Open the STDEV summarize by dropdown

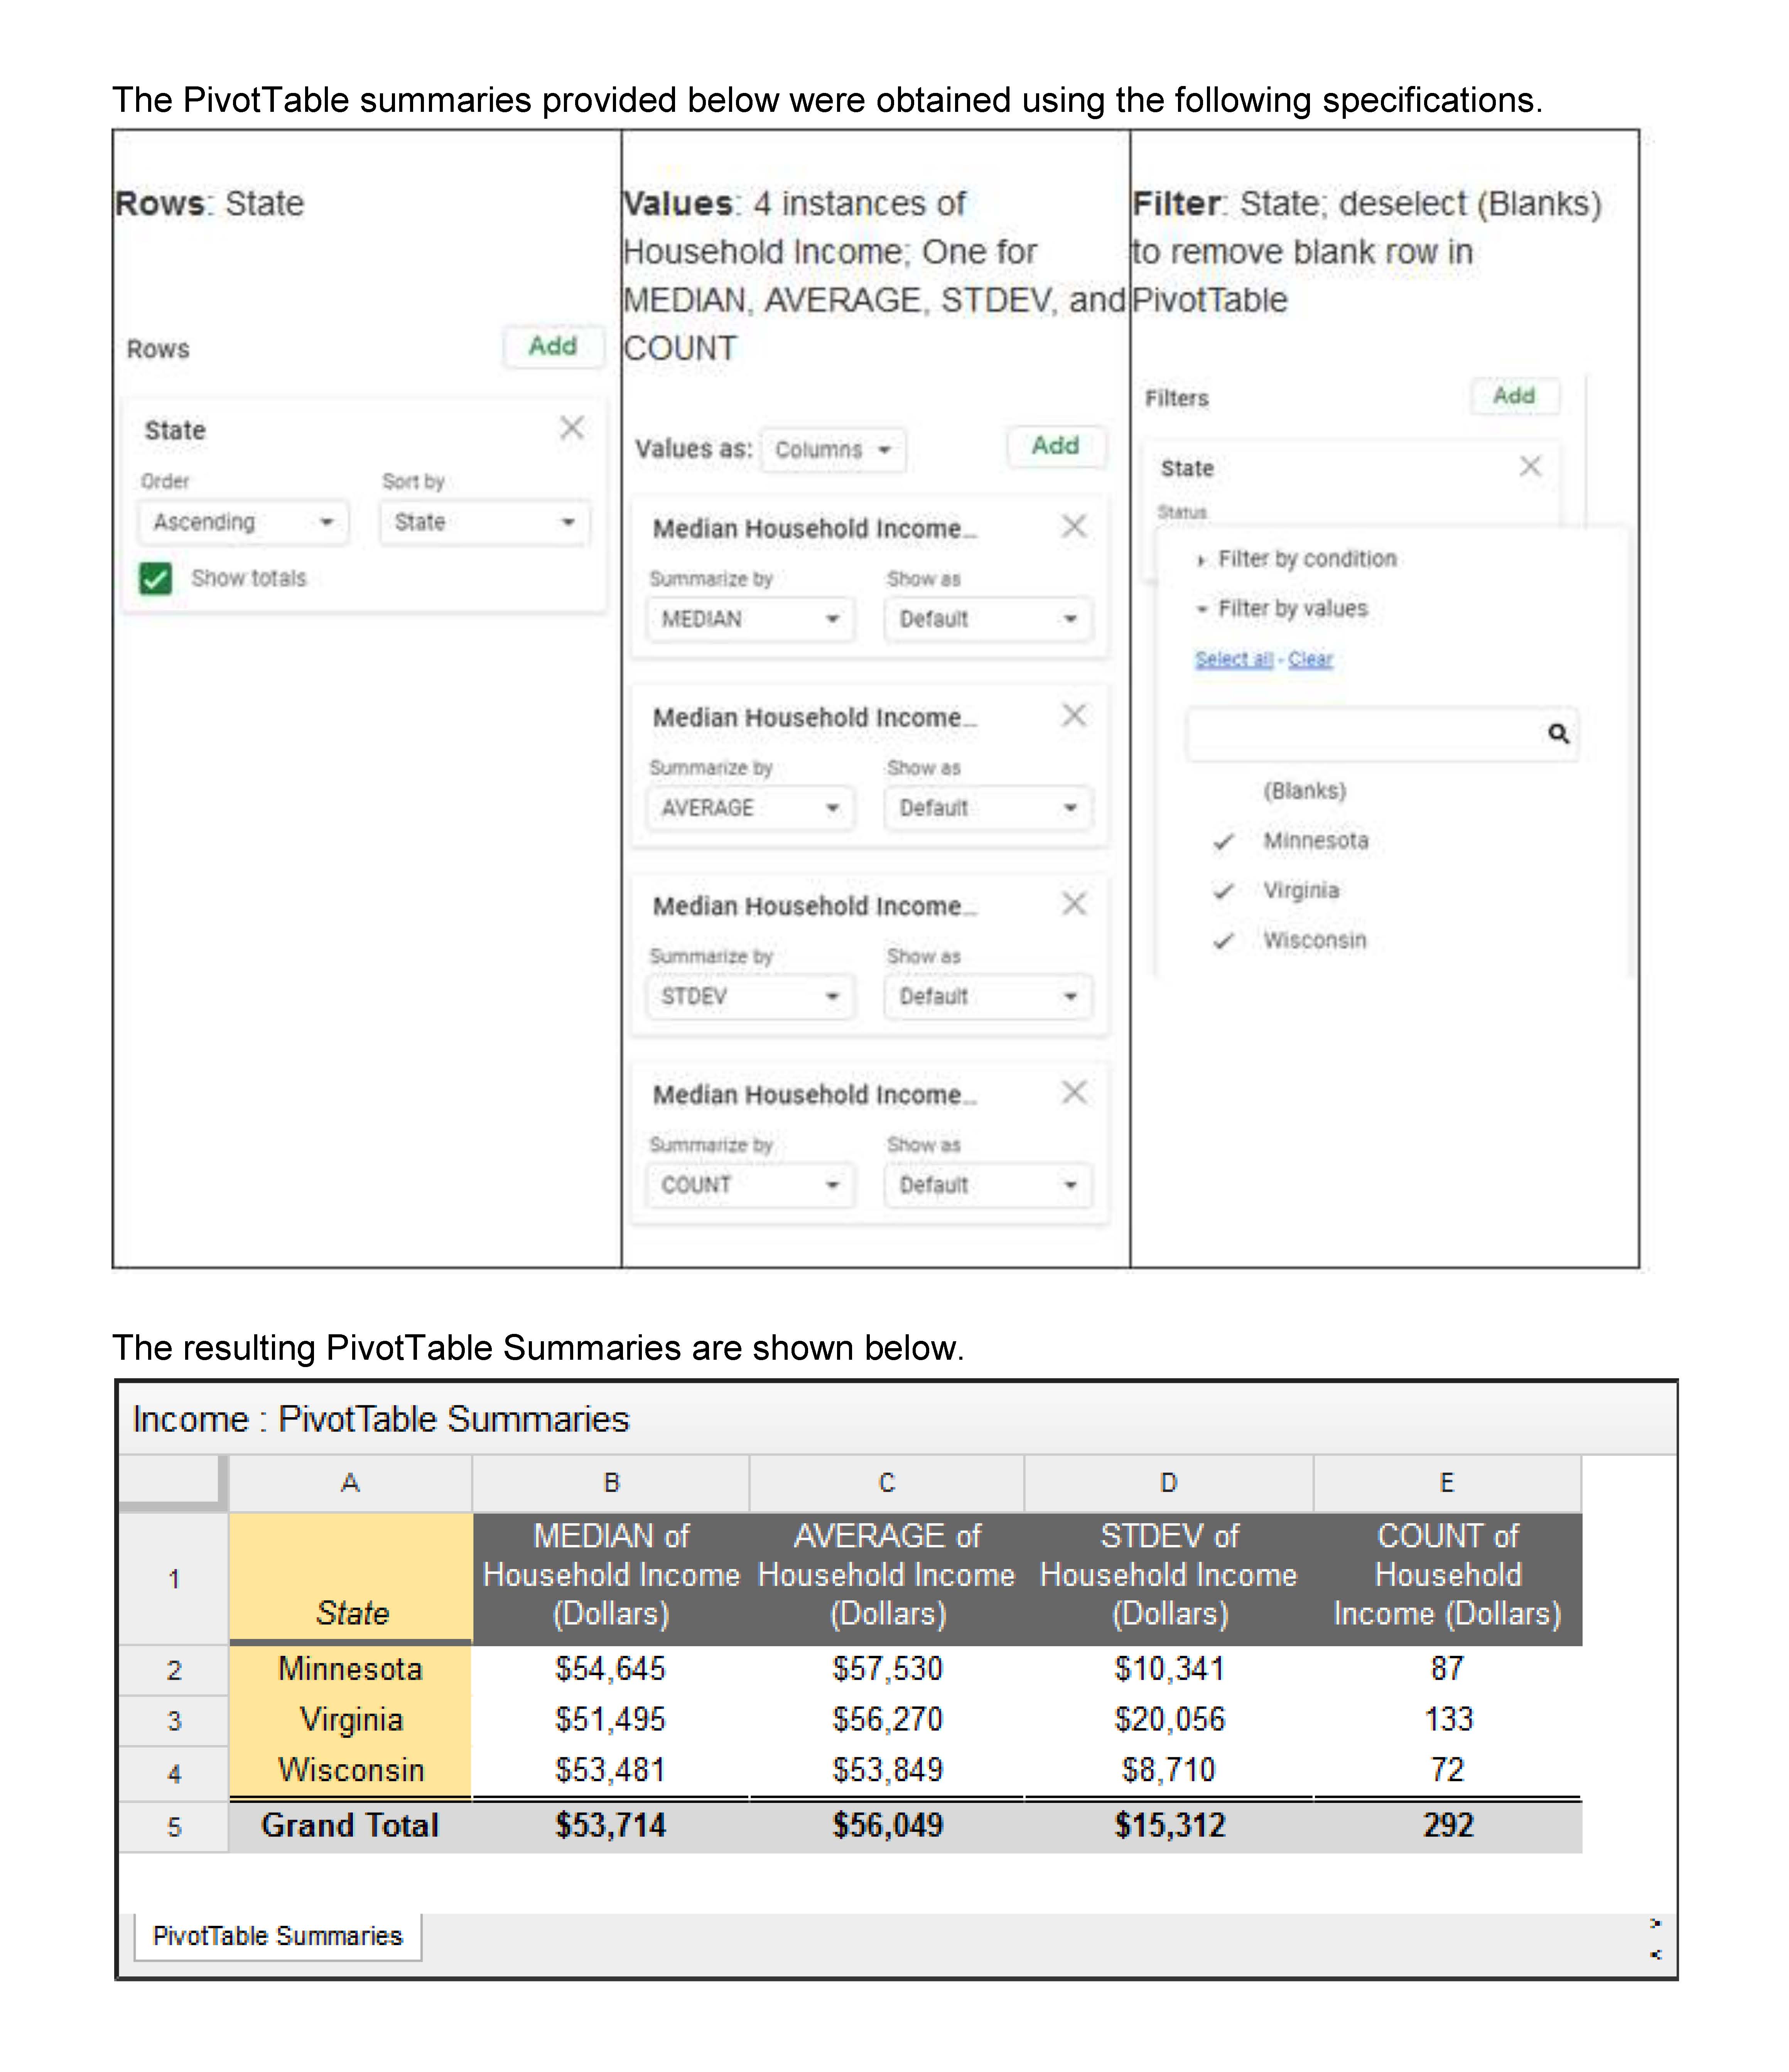(x=749, y=996)
